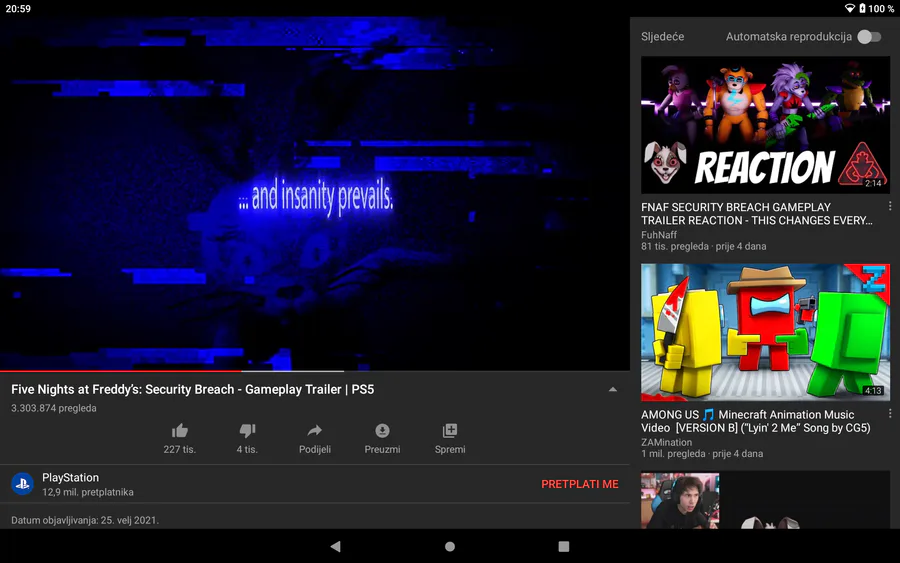Open AMONG US Minecraft Animation title
900x563 pixels.
point(755,421)
